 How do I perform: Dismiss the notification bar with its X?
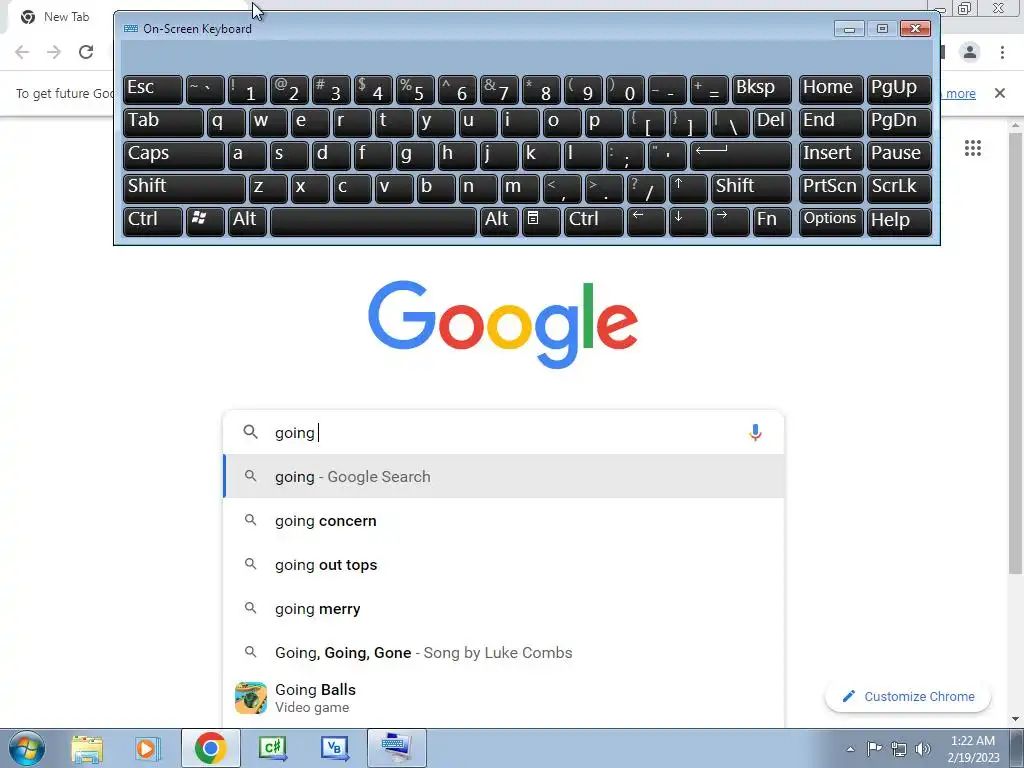coord(999,93)
